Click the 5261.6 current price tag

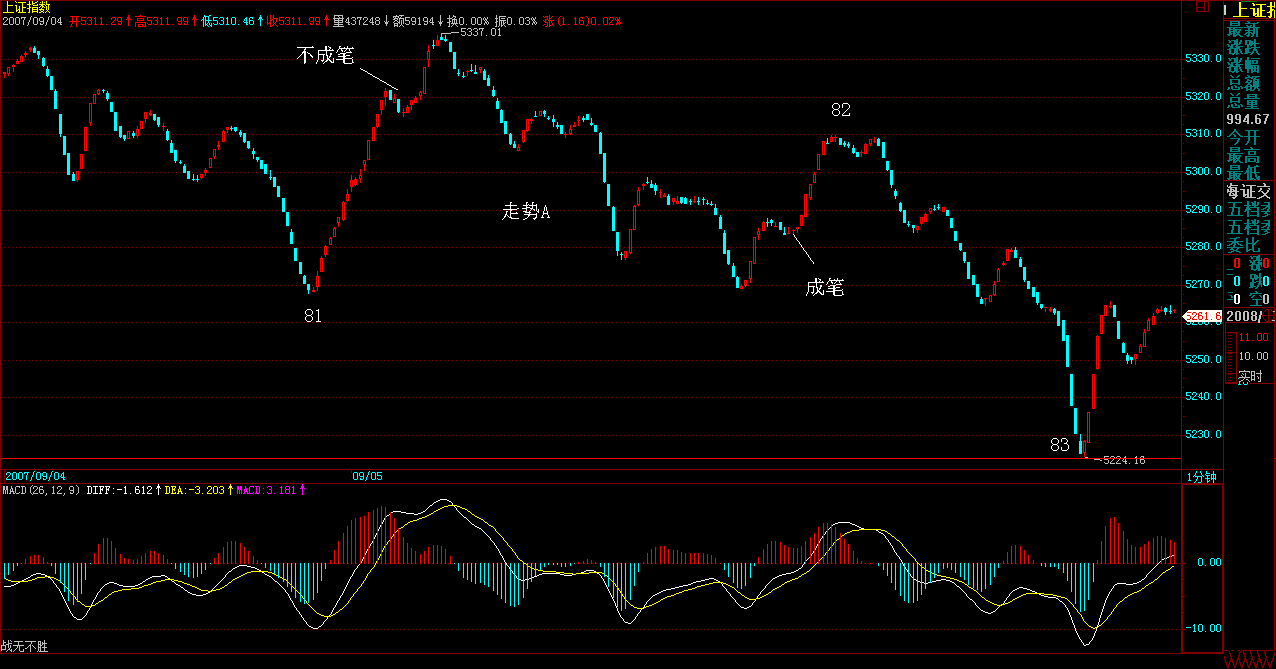[1202, 317]
